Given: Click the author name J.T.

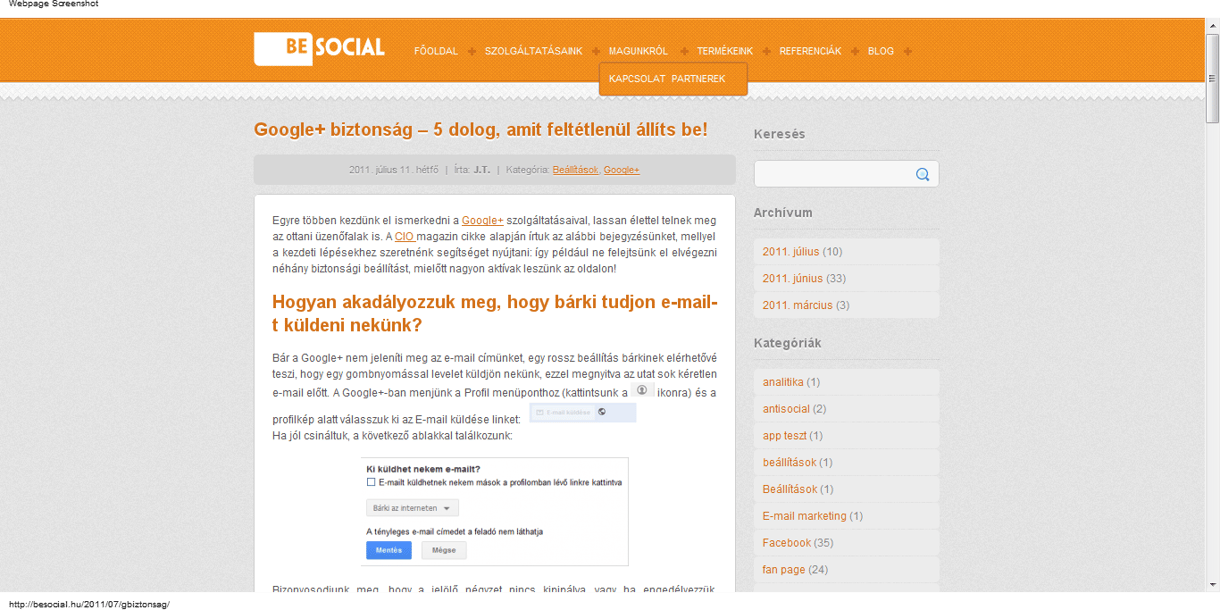Looking at the screenshot, I should 482,170.
